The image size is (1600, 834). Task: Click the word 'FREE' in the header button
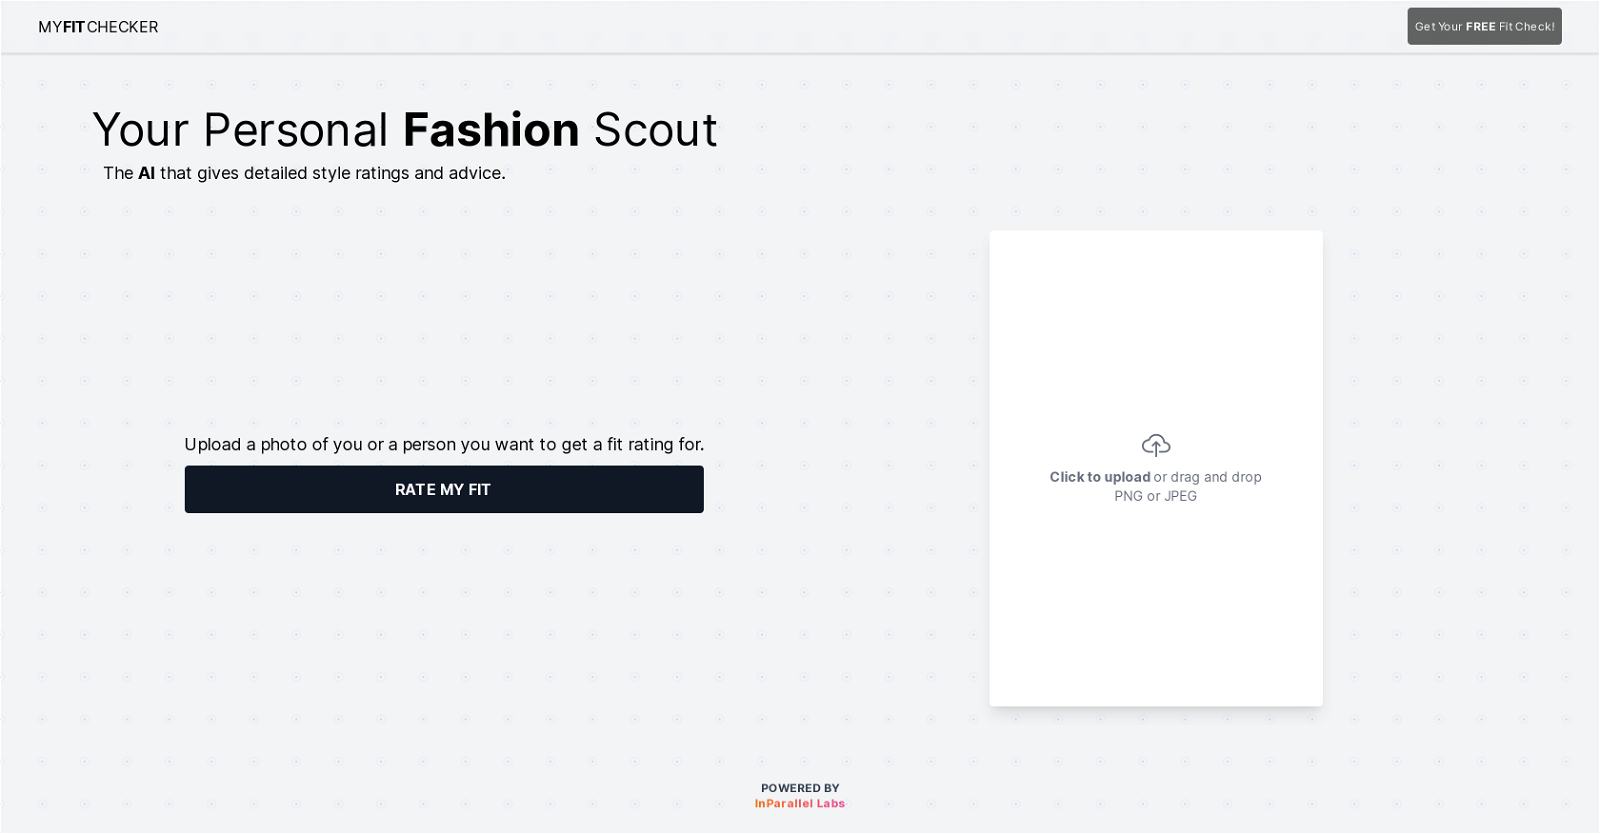(x=1480, y=27)
